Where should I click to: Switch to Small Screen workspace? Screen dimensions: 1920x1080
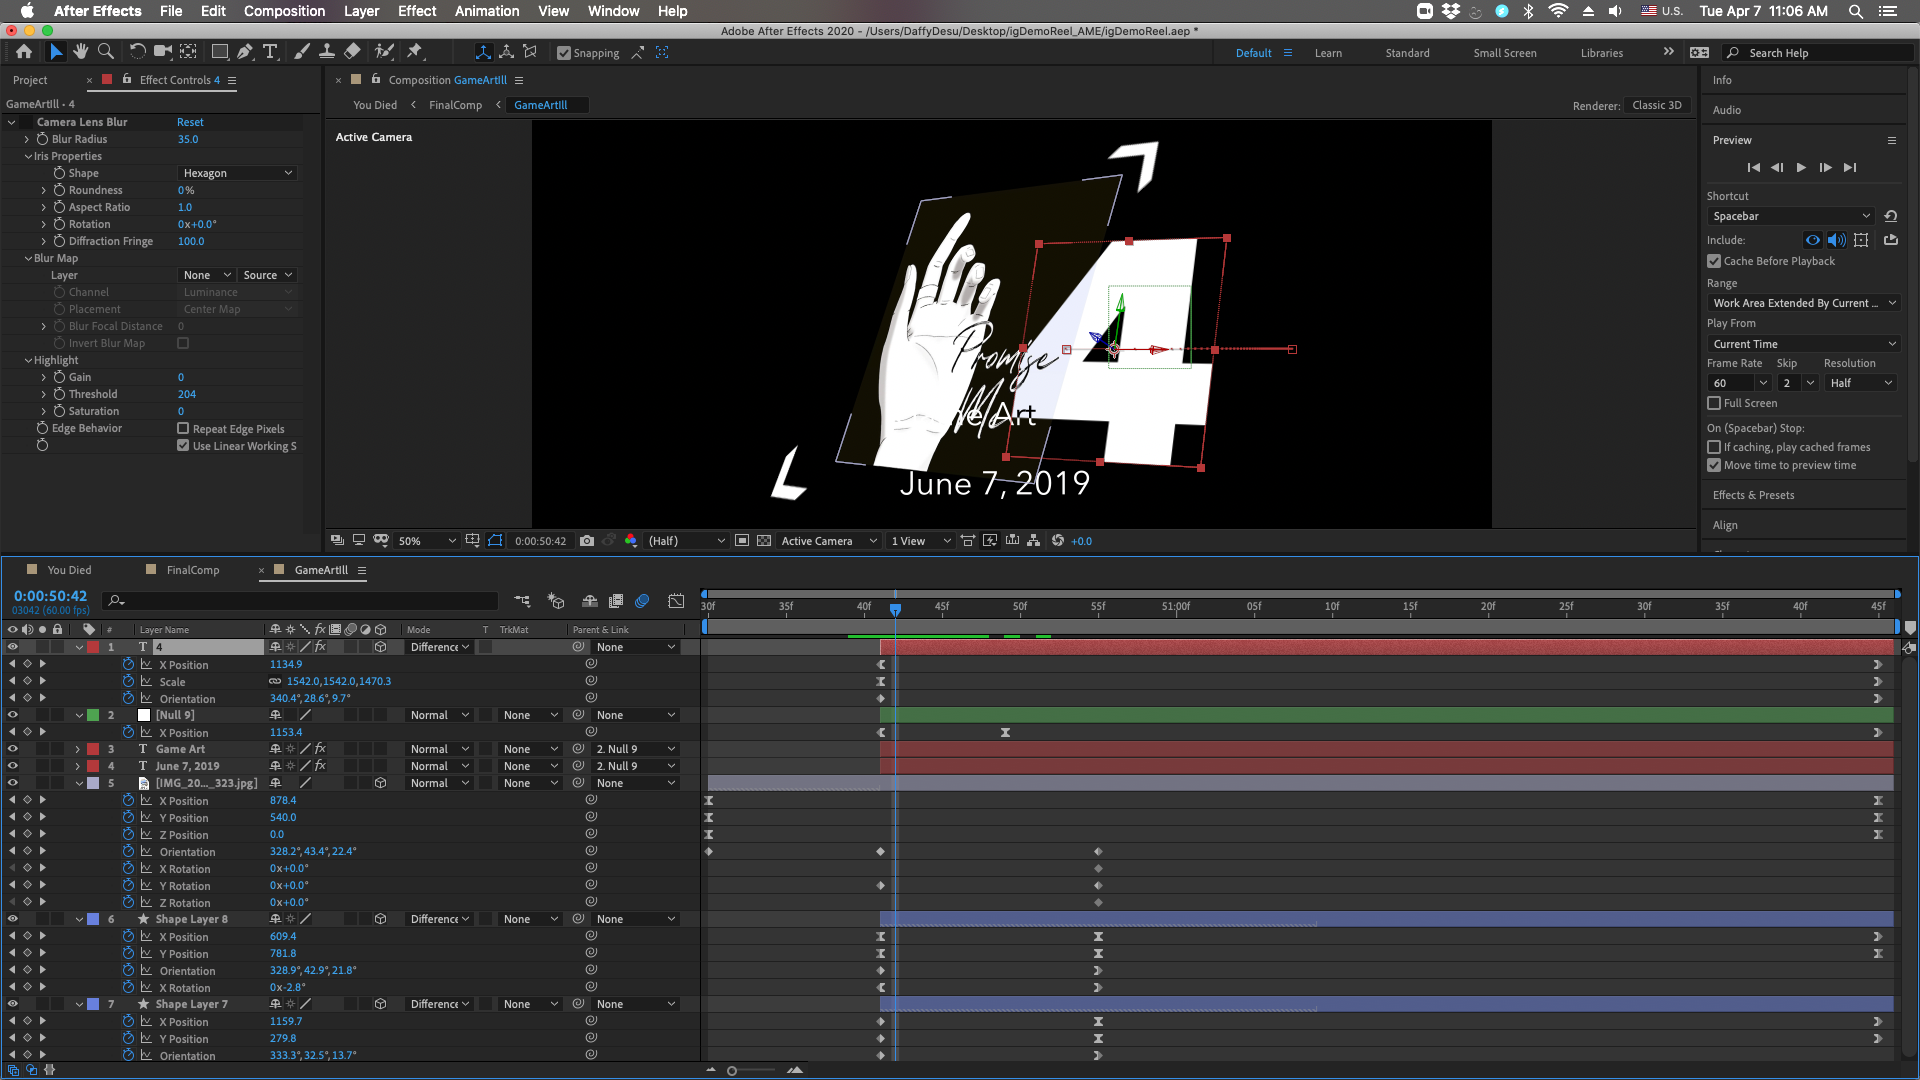[x=1505, y=53]
